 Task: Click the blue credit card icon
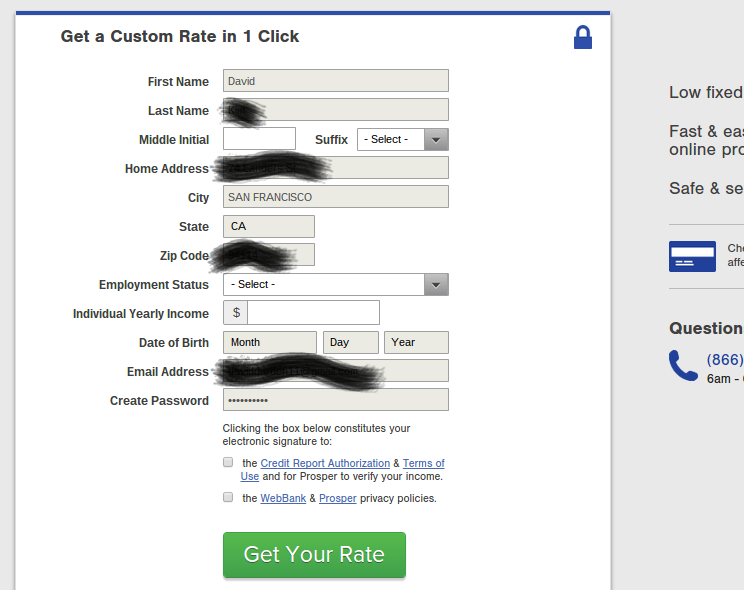point(692,256)
